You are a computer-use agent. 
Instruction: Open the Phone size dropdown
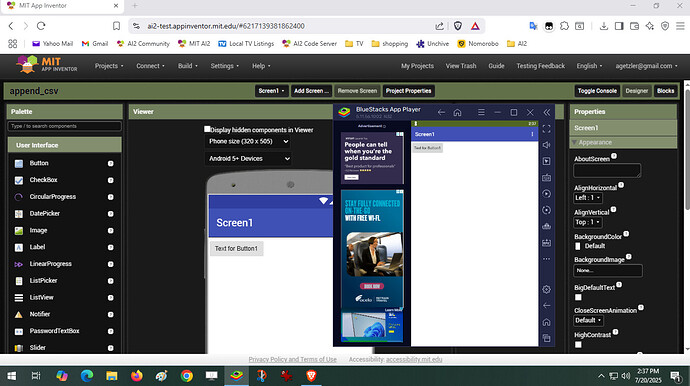pyautogui.click(x=249, y=141)
